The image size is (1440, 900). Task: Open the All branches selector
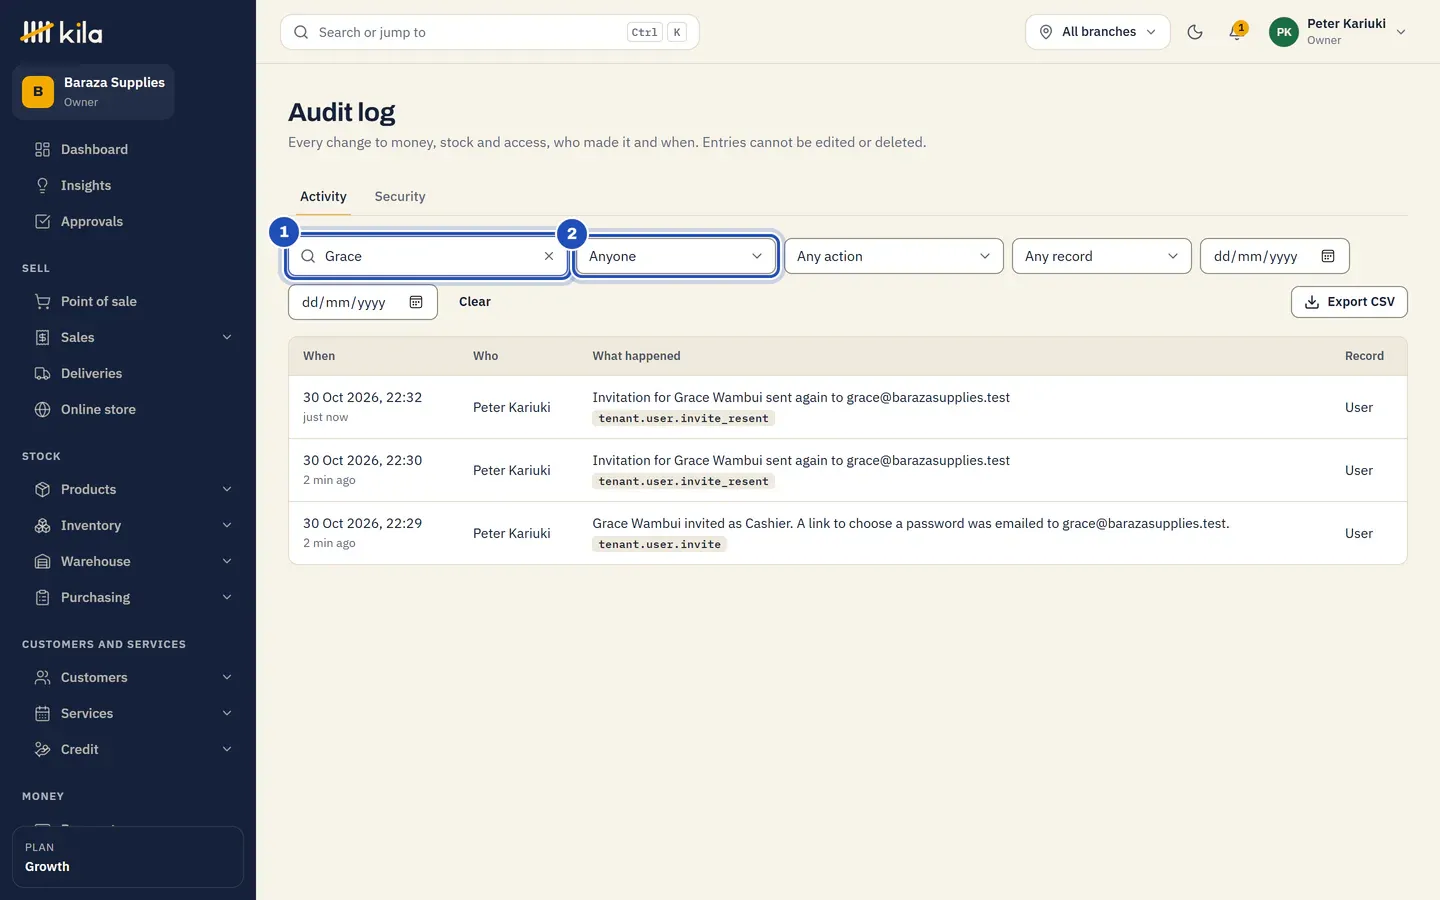(x=1097, y=32)
